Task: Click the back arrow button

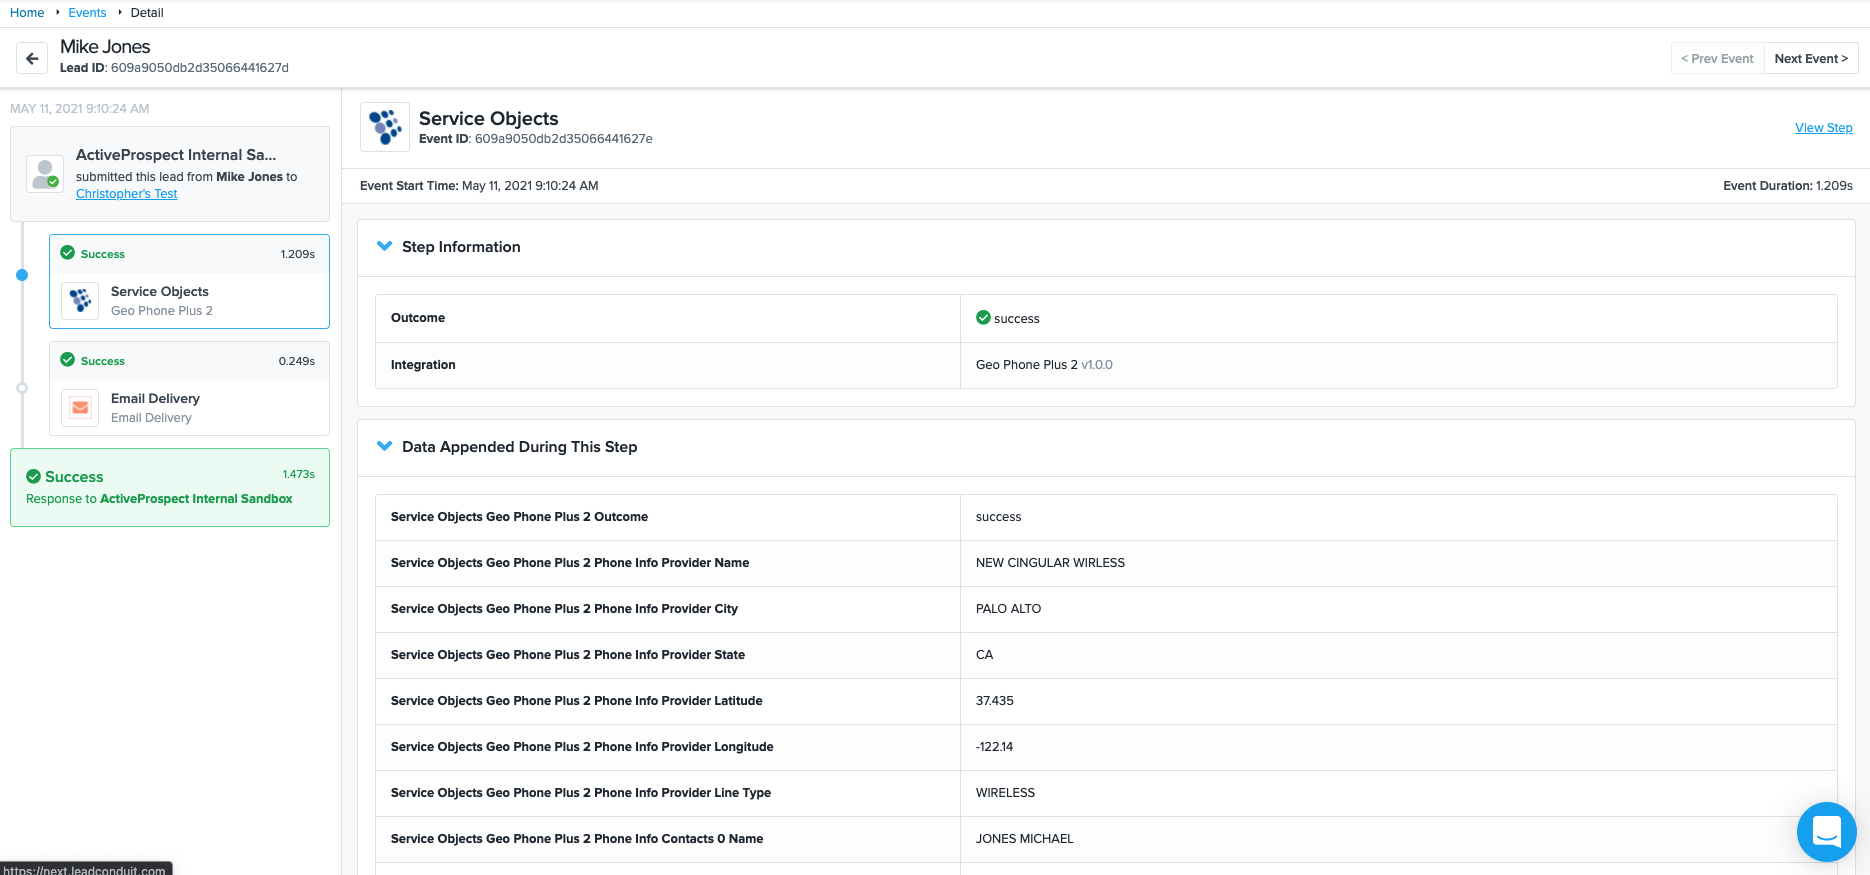Action: pos(32,59)
